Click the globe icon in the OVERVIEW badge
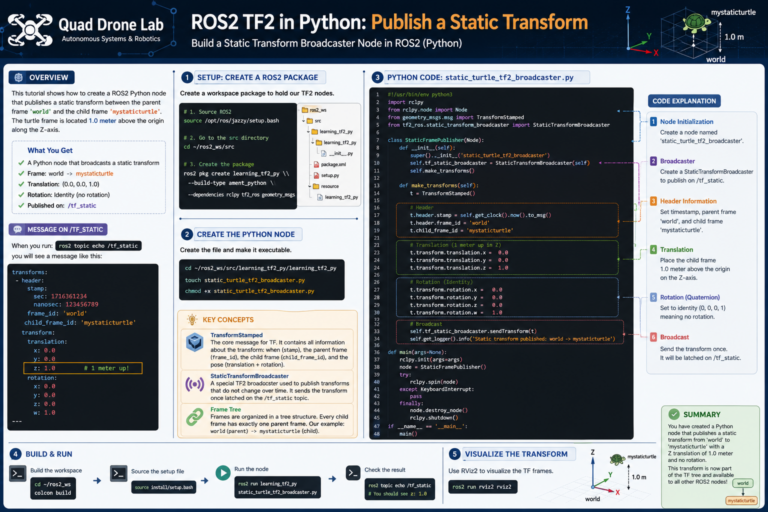Viewport: 768px width, 512px height. pyautogui.click(x=19, y=77)
